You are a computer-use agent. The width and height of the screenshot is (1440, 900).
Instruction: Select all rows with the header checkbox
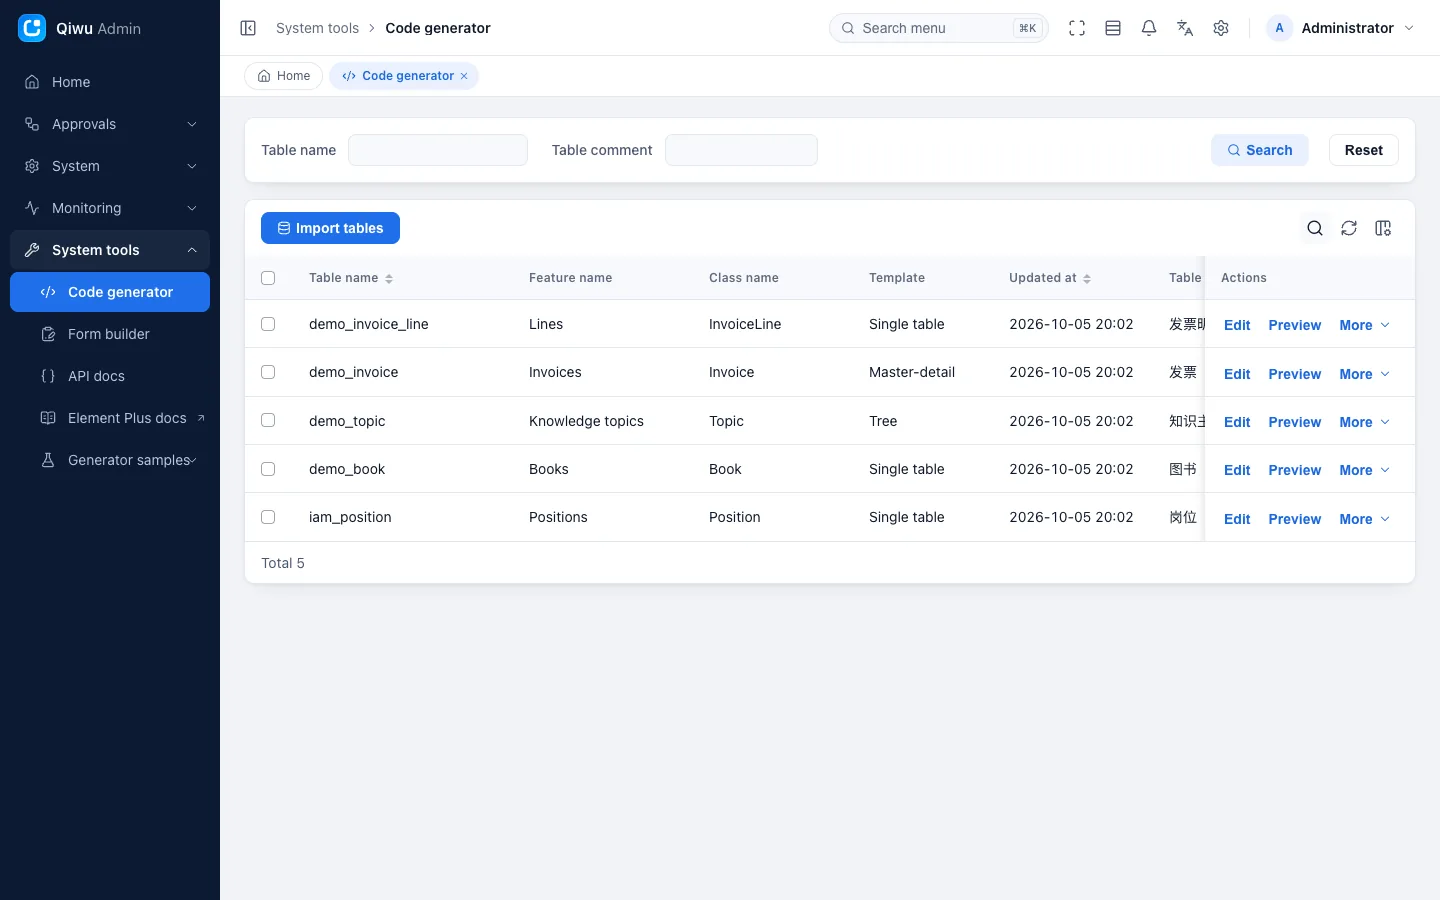point(268,278)
